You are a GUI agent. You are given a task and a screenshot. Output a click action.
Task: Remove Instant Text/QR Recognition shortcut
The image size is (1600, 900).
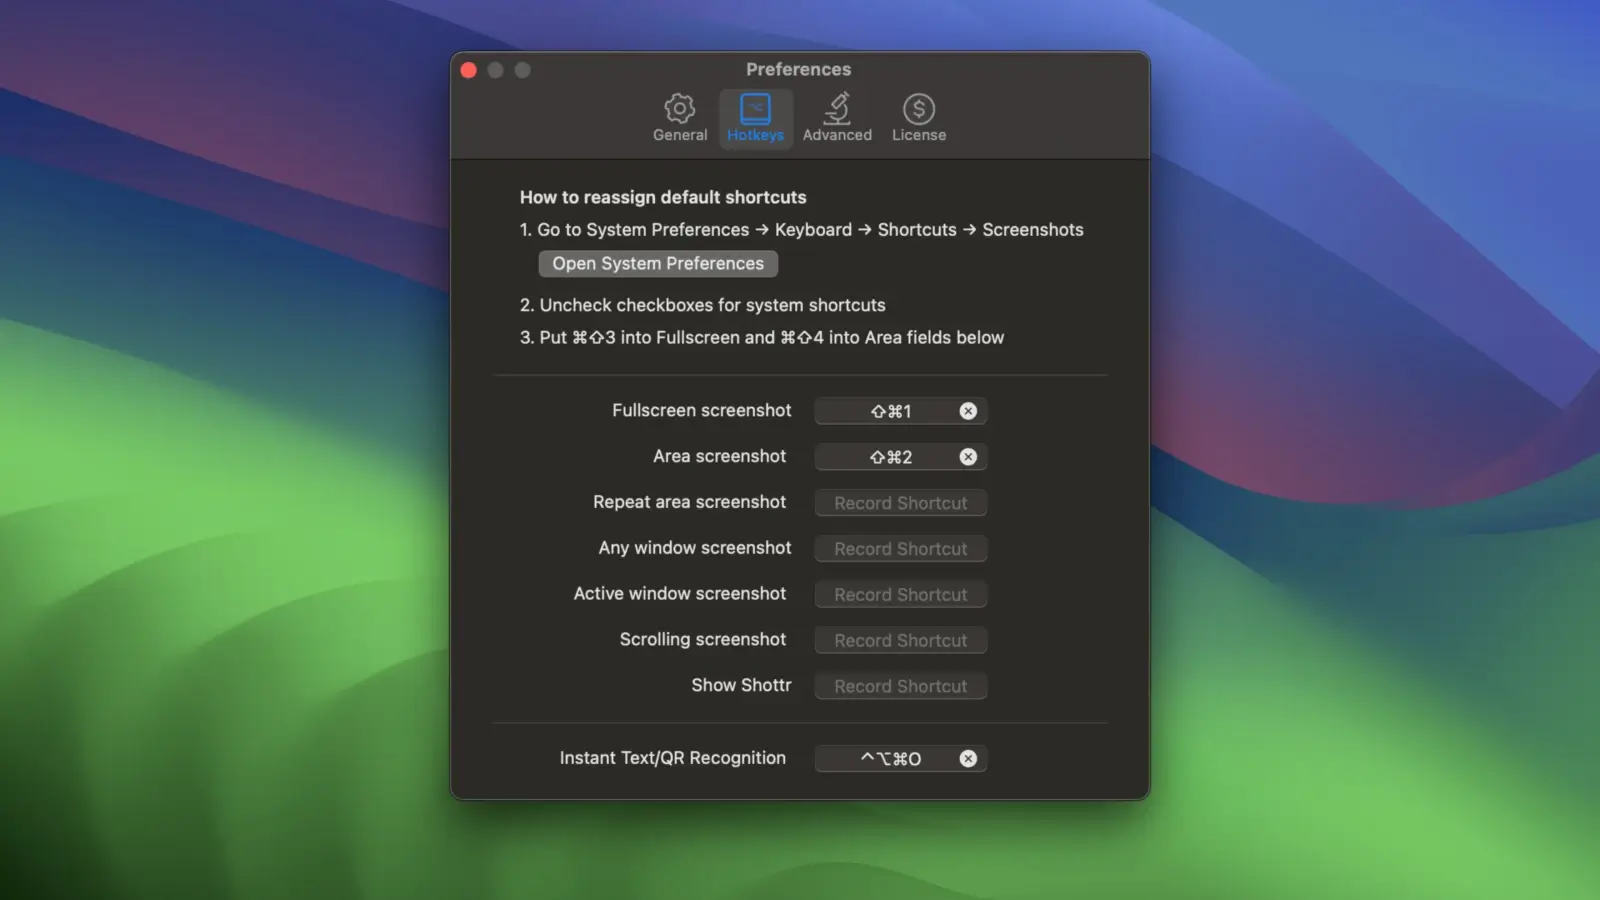968,759
